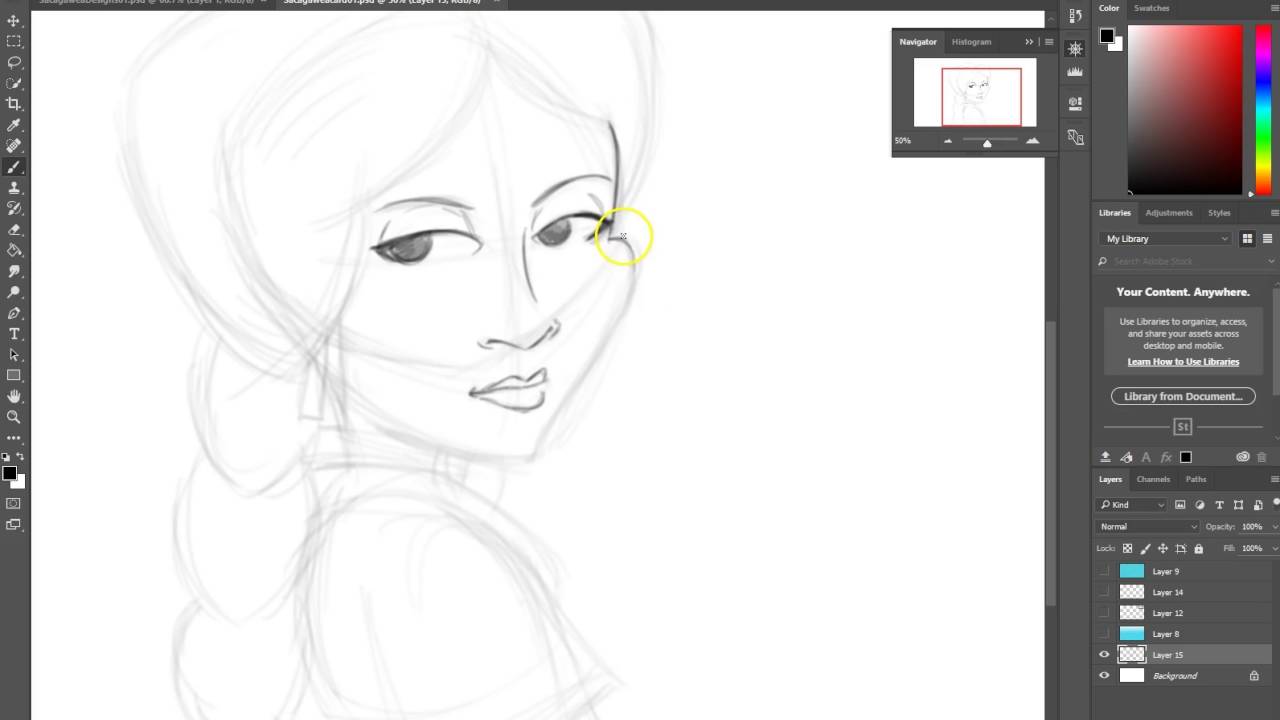This screenshot has width=1280, height=720.
Task: Hide the Background layer eye icon
Action: point(1104,676)
